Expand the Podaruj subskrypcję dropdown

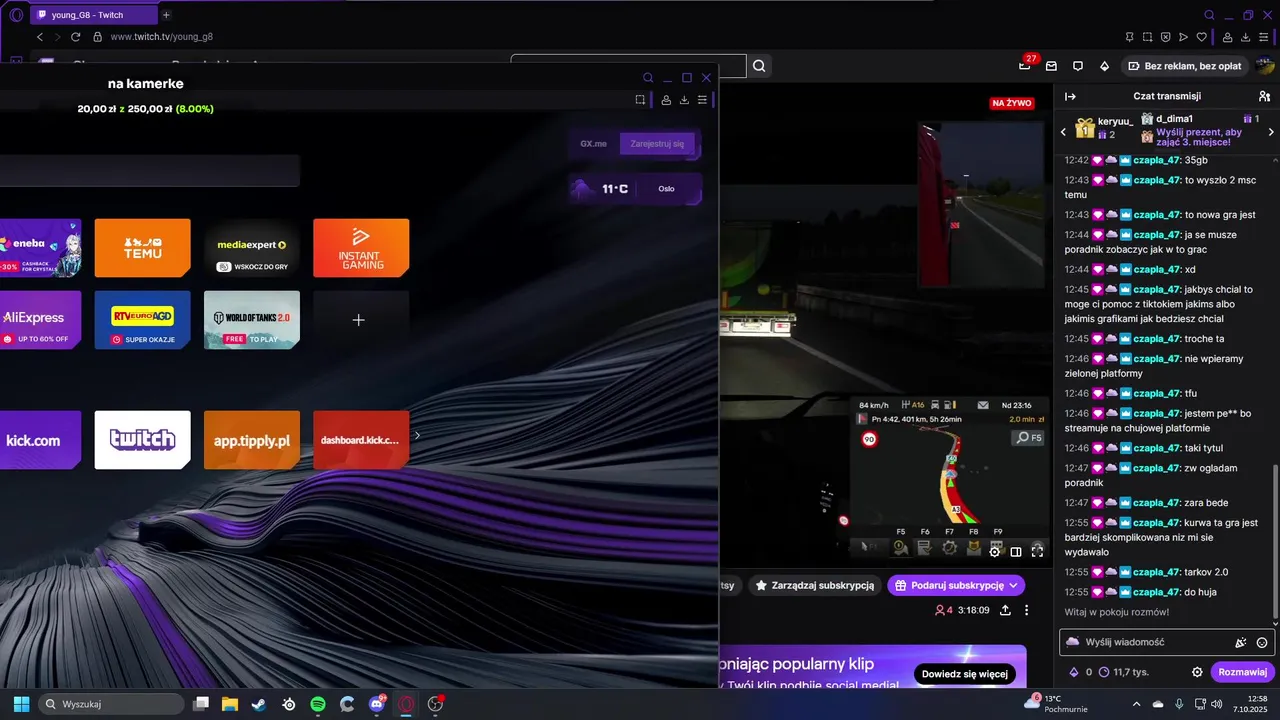pyautogui.click(x=1013, y=585)
